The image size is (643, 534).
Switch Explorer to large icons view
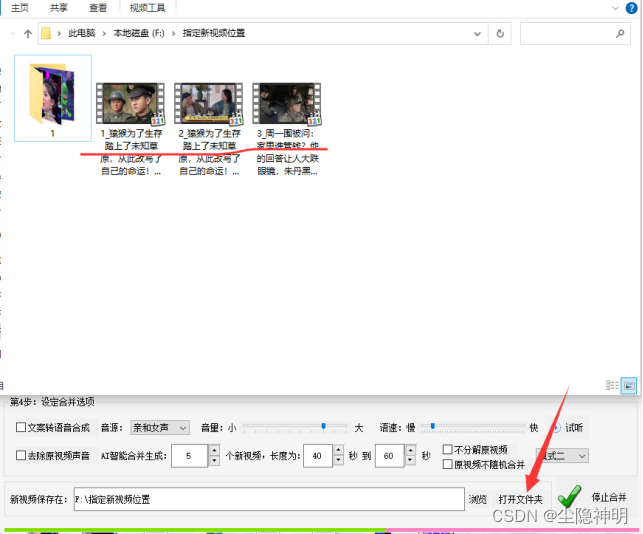629,386
